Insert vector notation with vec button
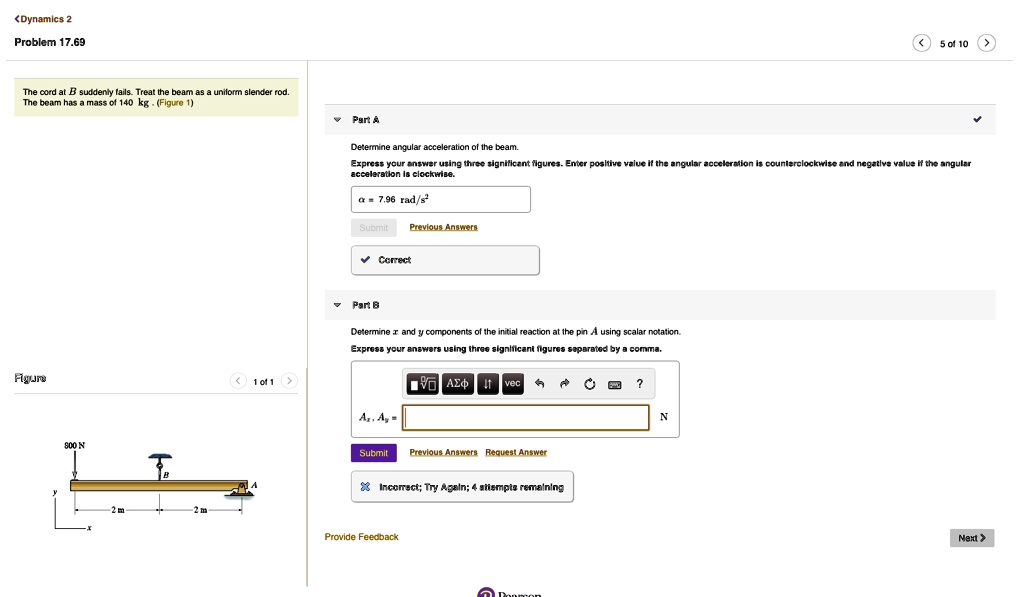Viewport: 1024px width, 597px height. [512, 383]
